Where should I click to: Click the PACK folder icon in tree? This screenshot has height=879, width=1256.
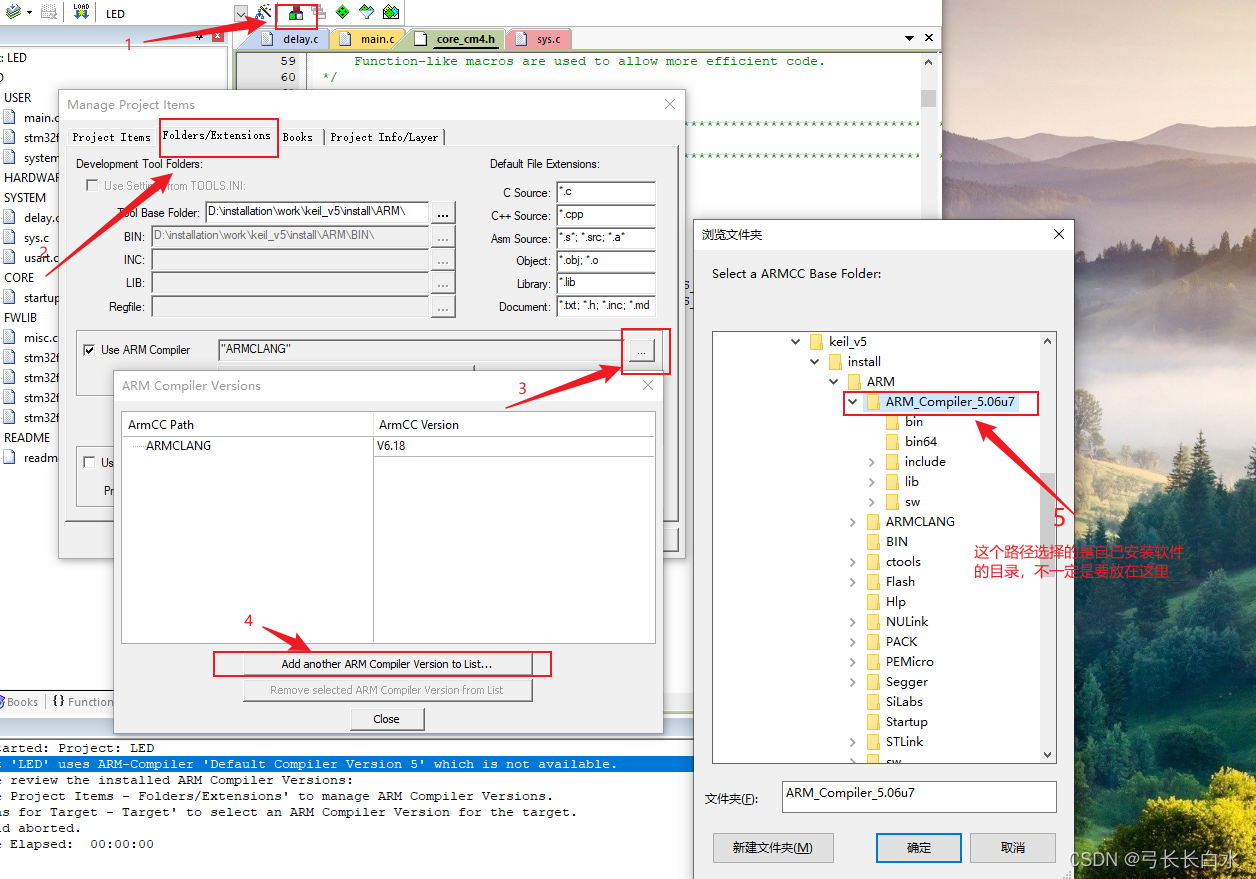874,642
